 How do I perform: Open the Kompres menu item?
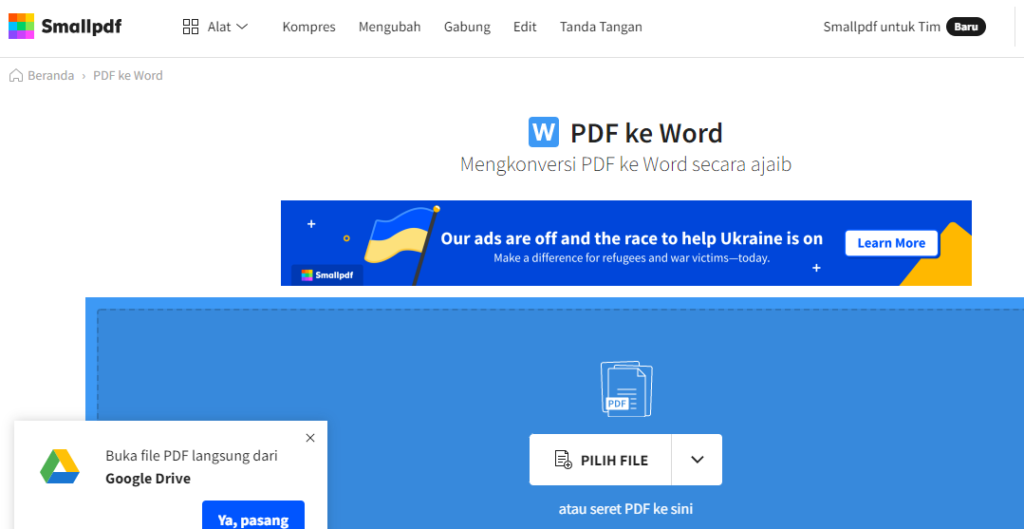point(309,27)
